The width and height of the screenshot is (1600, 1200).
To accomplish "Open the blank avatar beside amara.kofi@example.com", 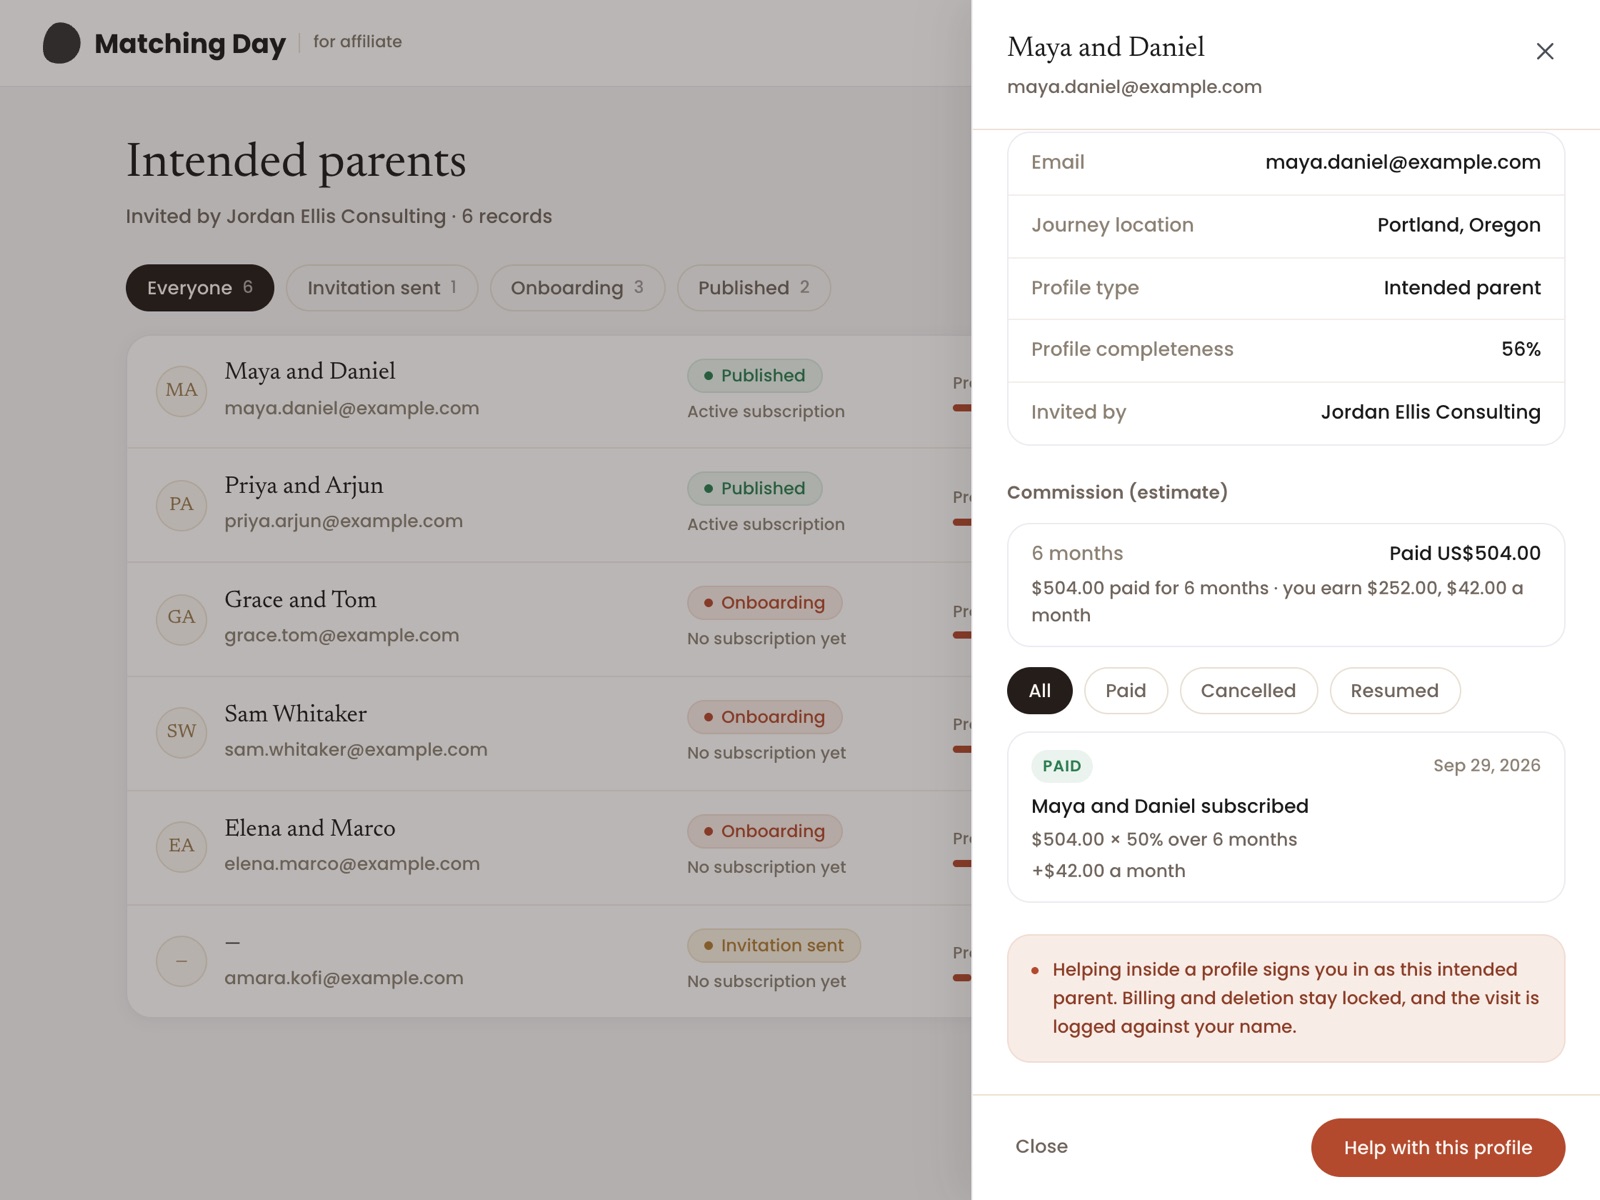I will tap(181, 961).
